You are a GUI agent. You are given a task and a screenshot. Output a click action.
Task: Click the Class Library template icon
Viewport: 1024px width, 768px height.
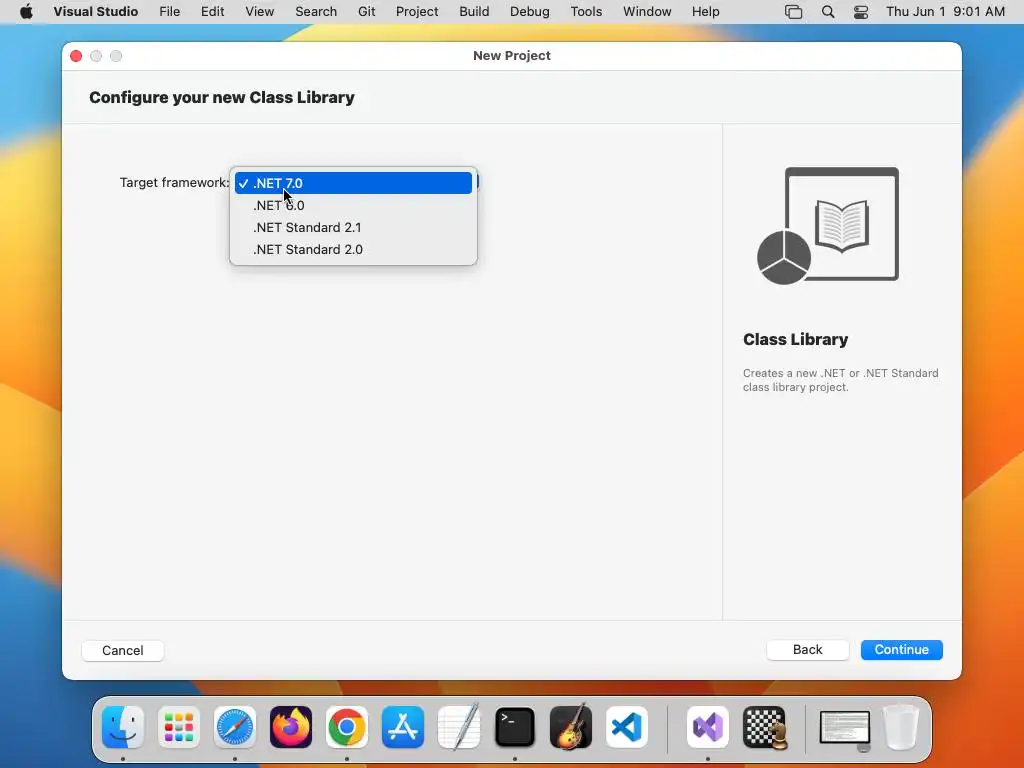(x=828, y=226)
